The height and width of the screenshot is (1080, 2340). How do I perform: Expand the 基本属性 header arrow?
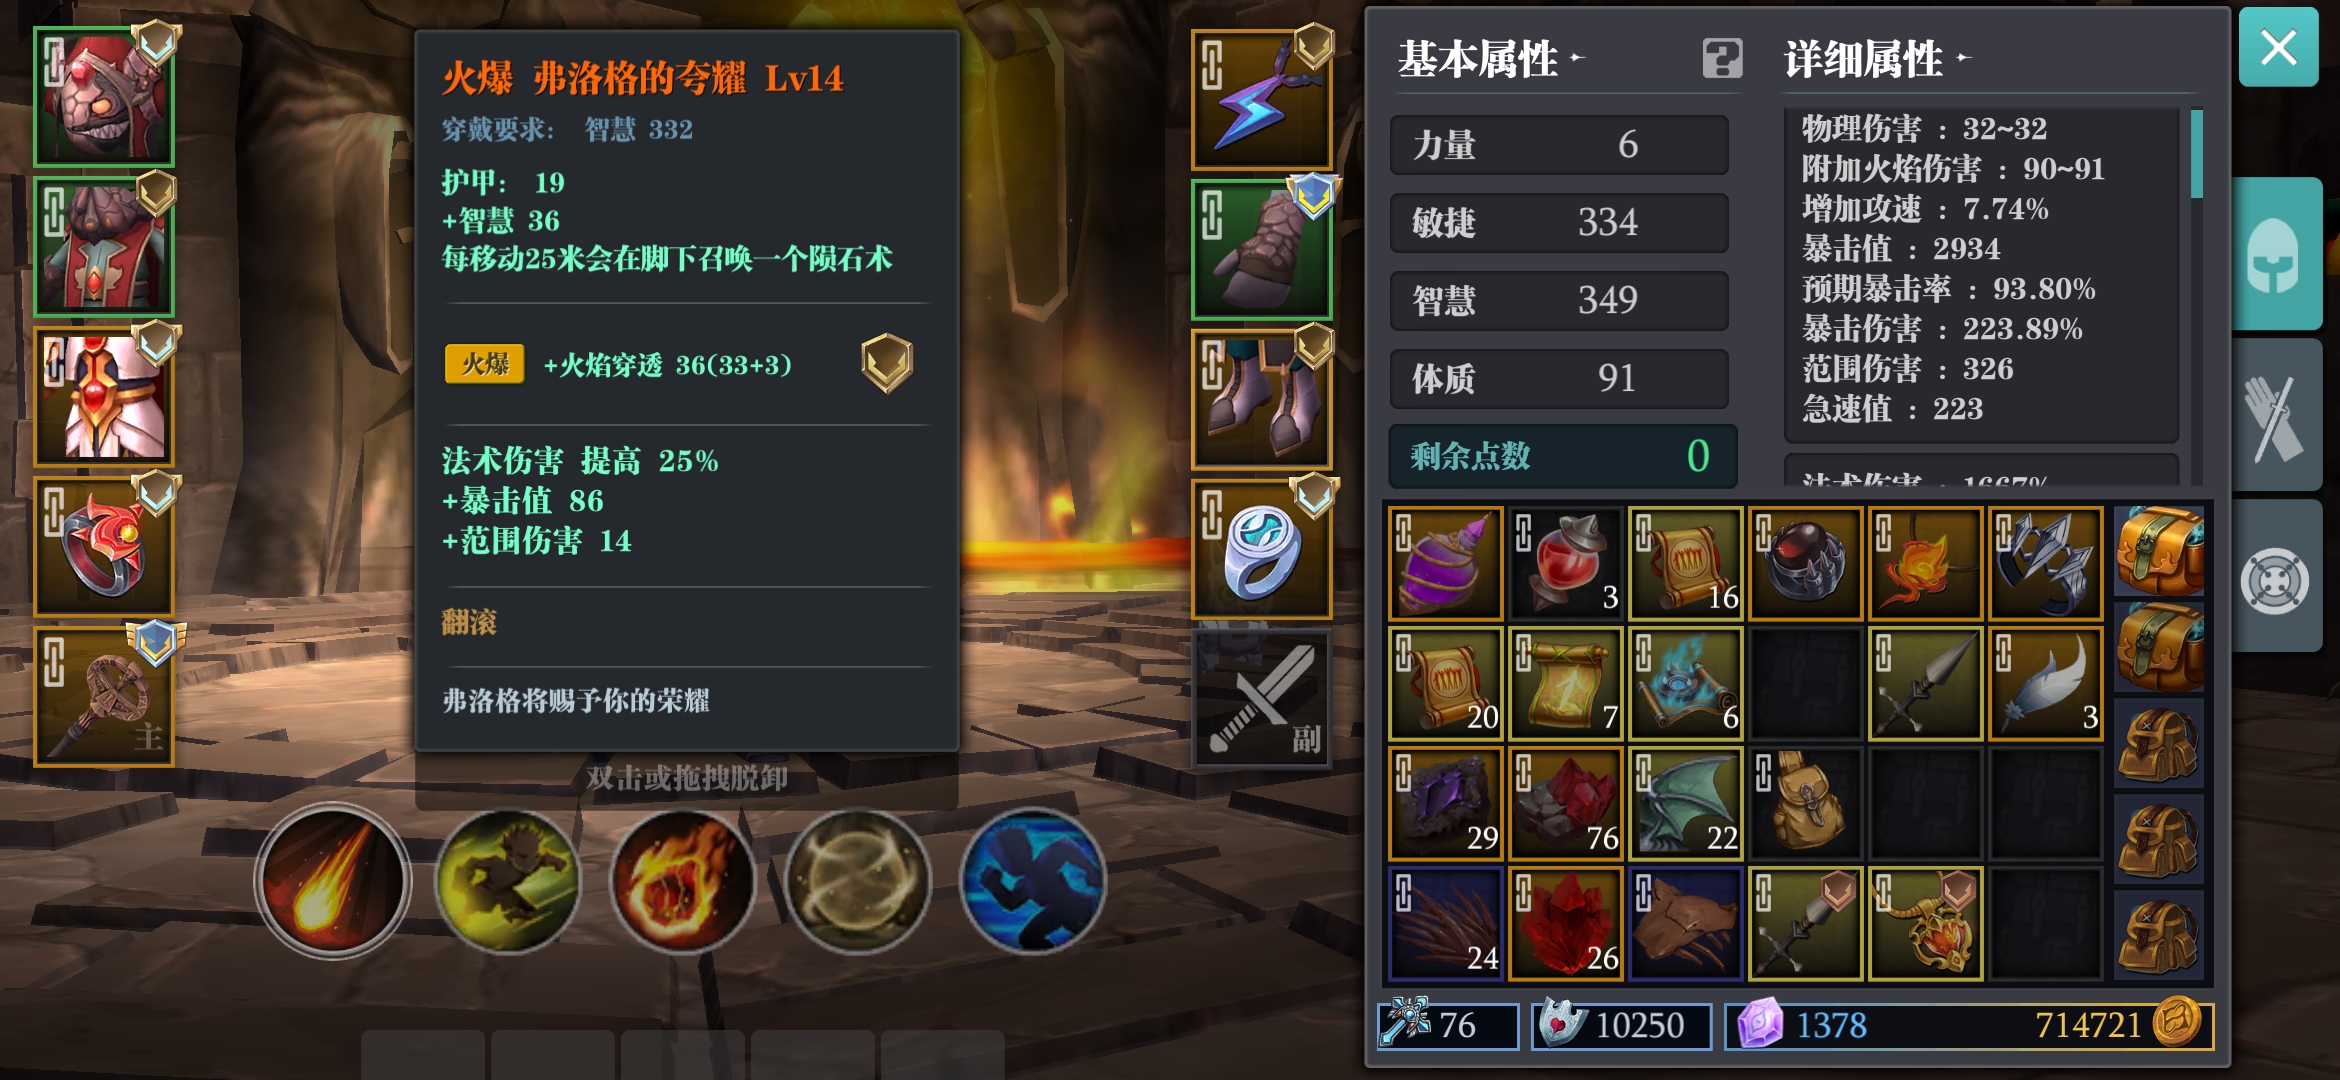[x=1577, y=58]
